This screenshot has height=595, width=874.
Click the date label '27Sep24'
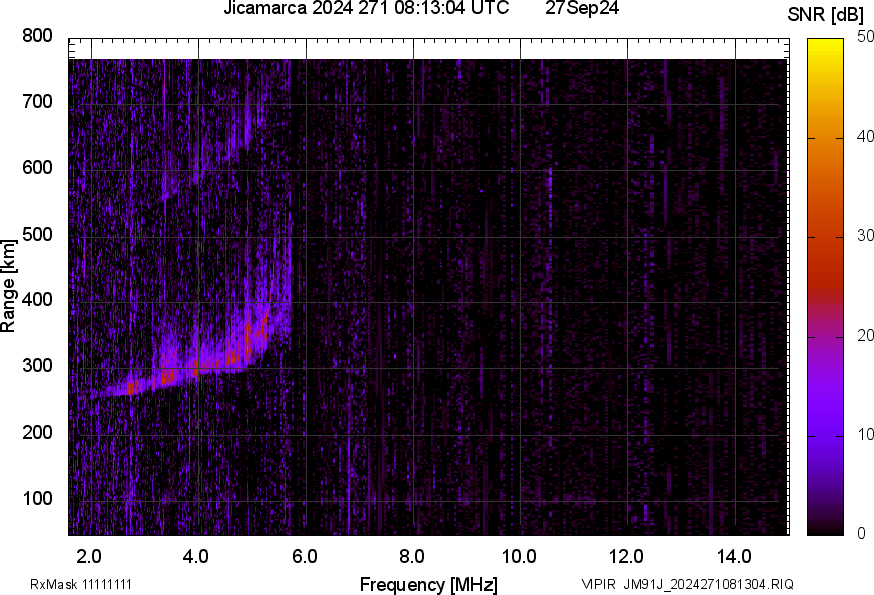pos(583,9)
